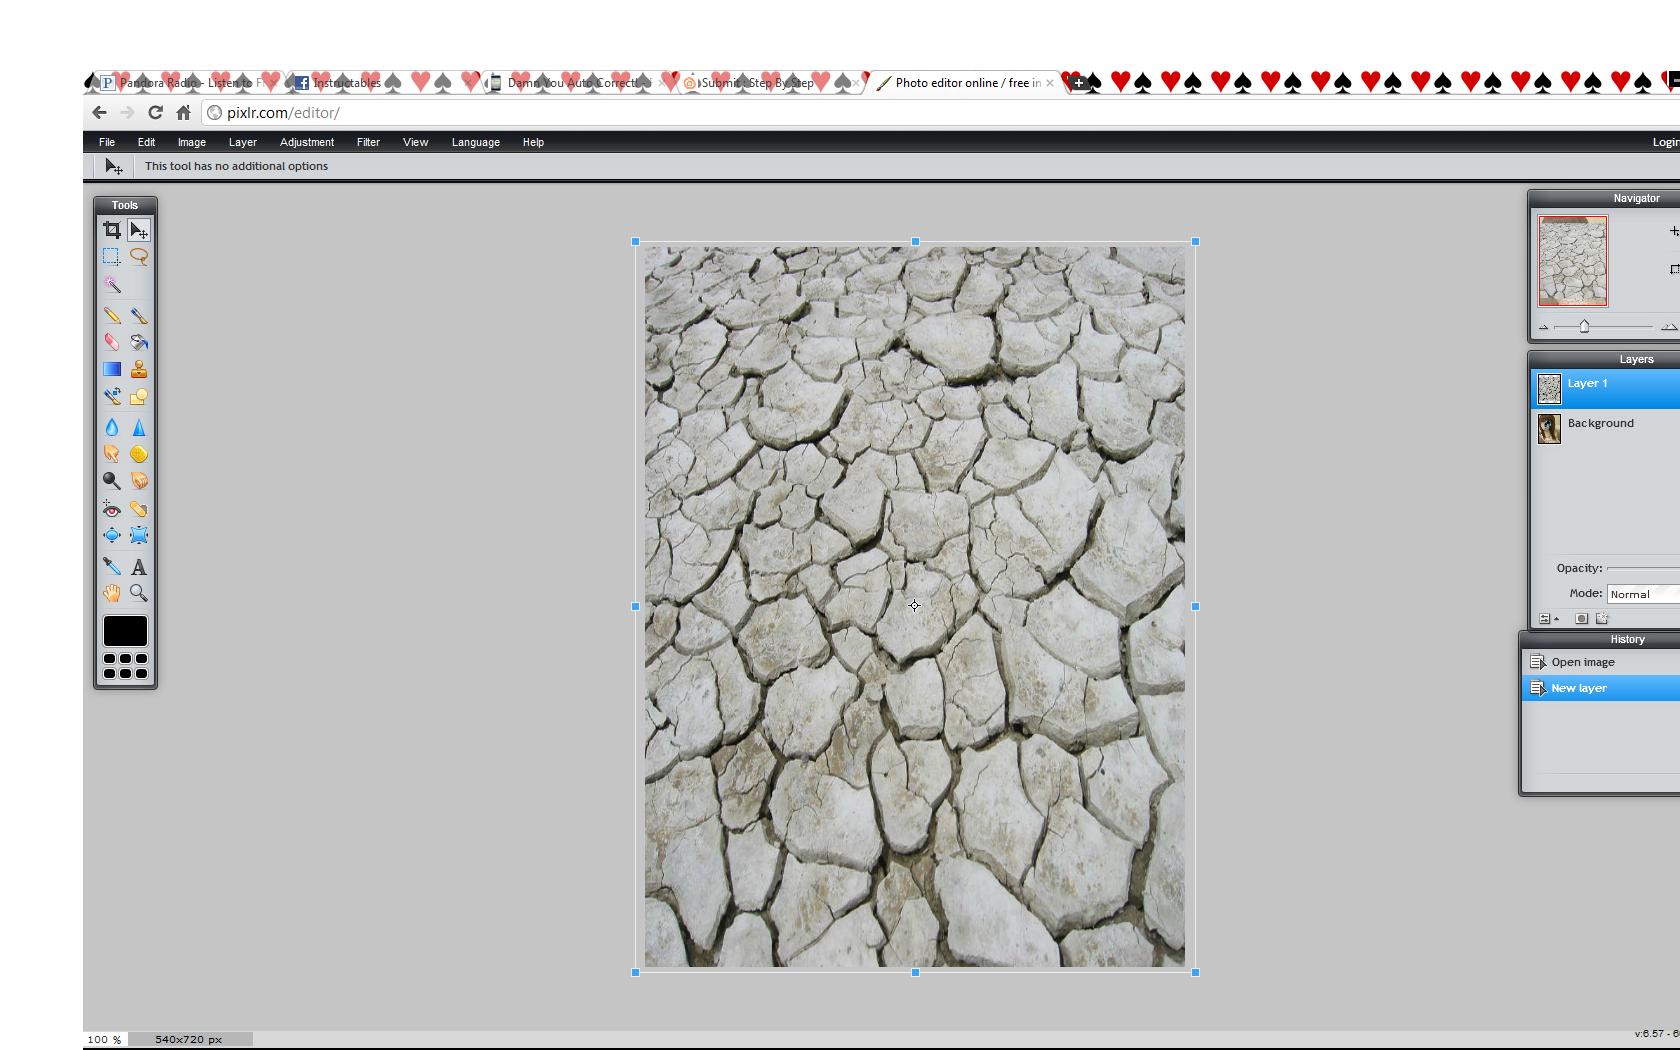Click the 100 % zoom field

[x=104, y=1040]
